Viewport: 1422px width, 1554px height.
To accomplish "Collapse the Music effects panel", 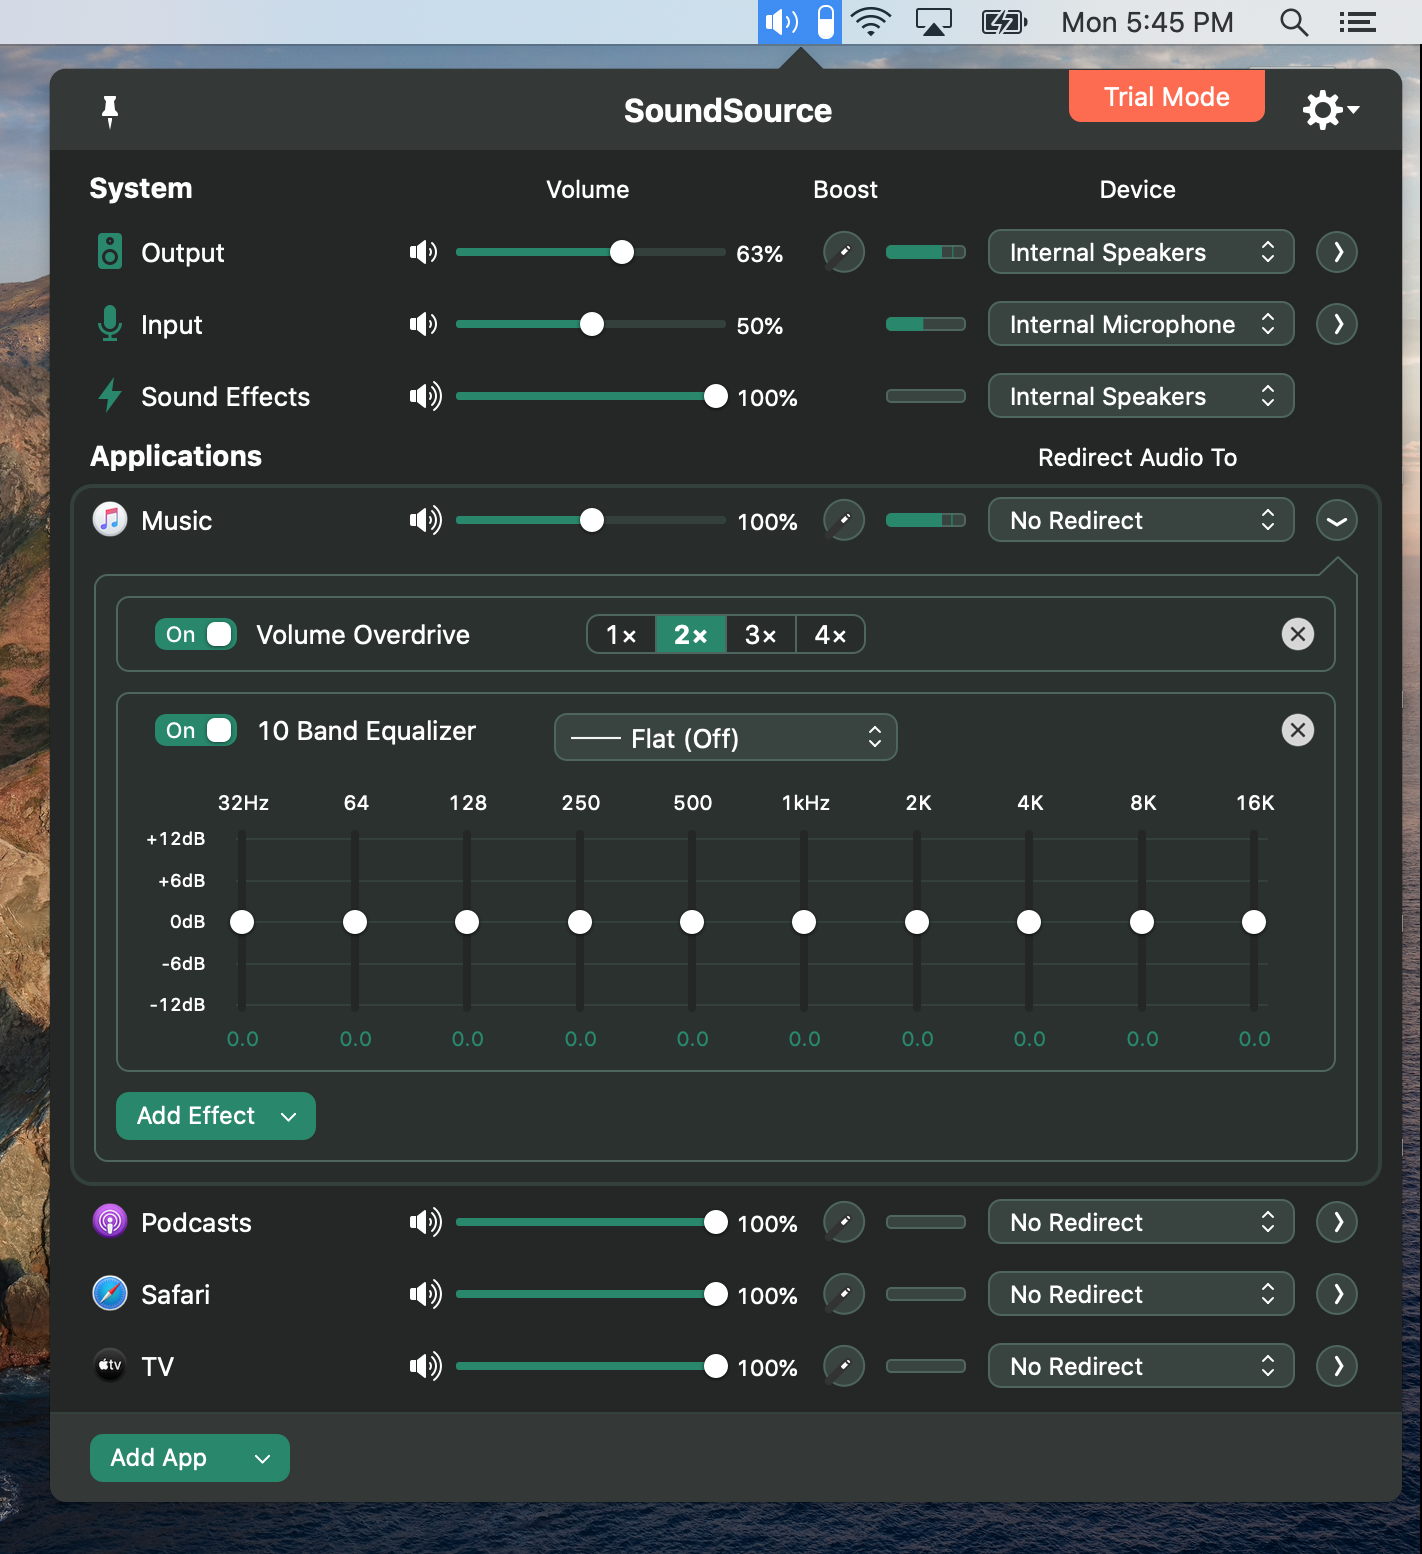I will click(x=1337, y=520).
